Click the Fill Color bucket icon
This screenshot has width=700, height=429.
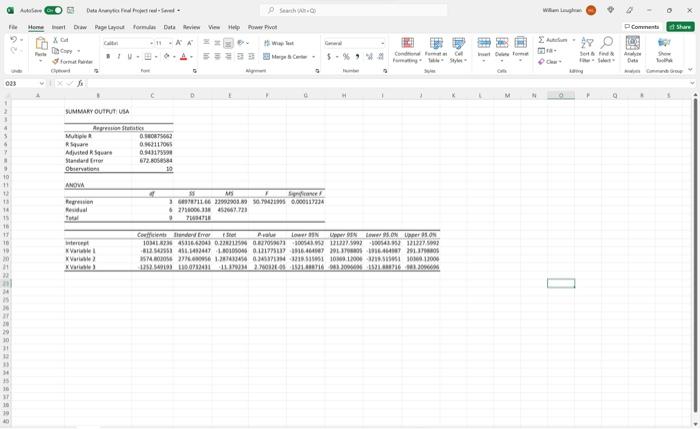click(x=167, y=57)
